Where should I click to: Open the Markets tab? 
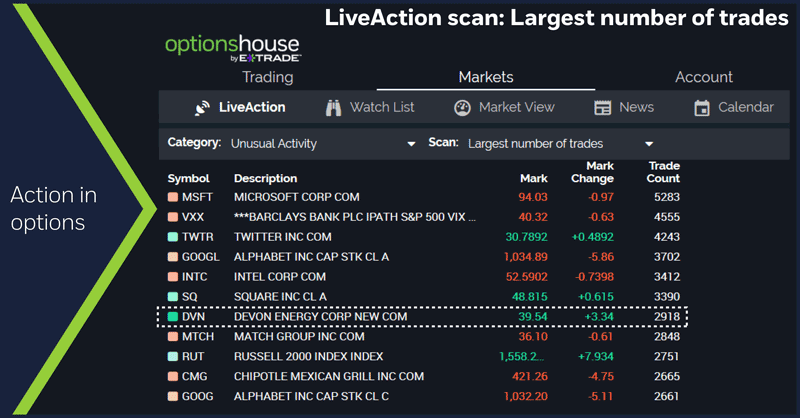[x=485, y=77]
